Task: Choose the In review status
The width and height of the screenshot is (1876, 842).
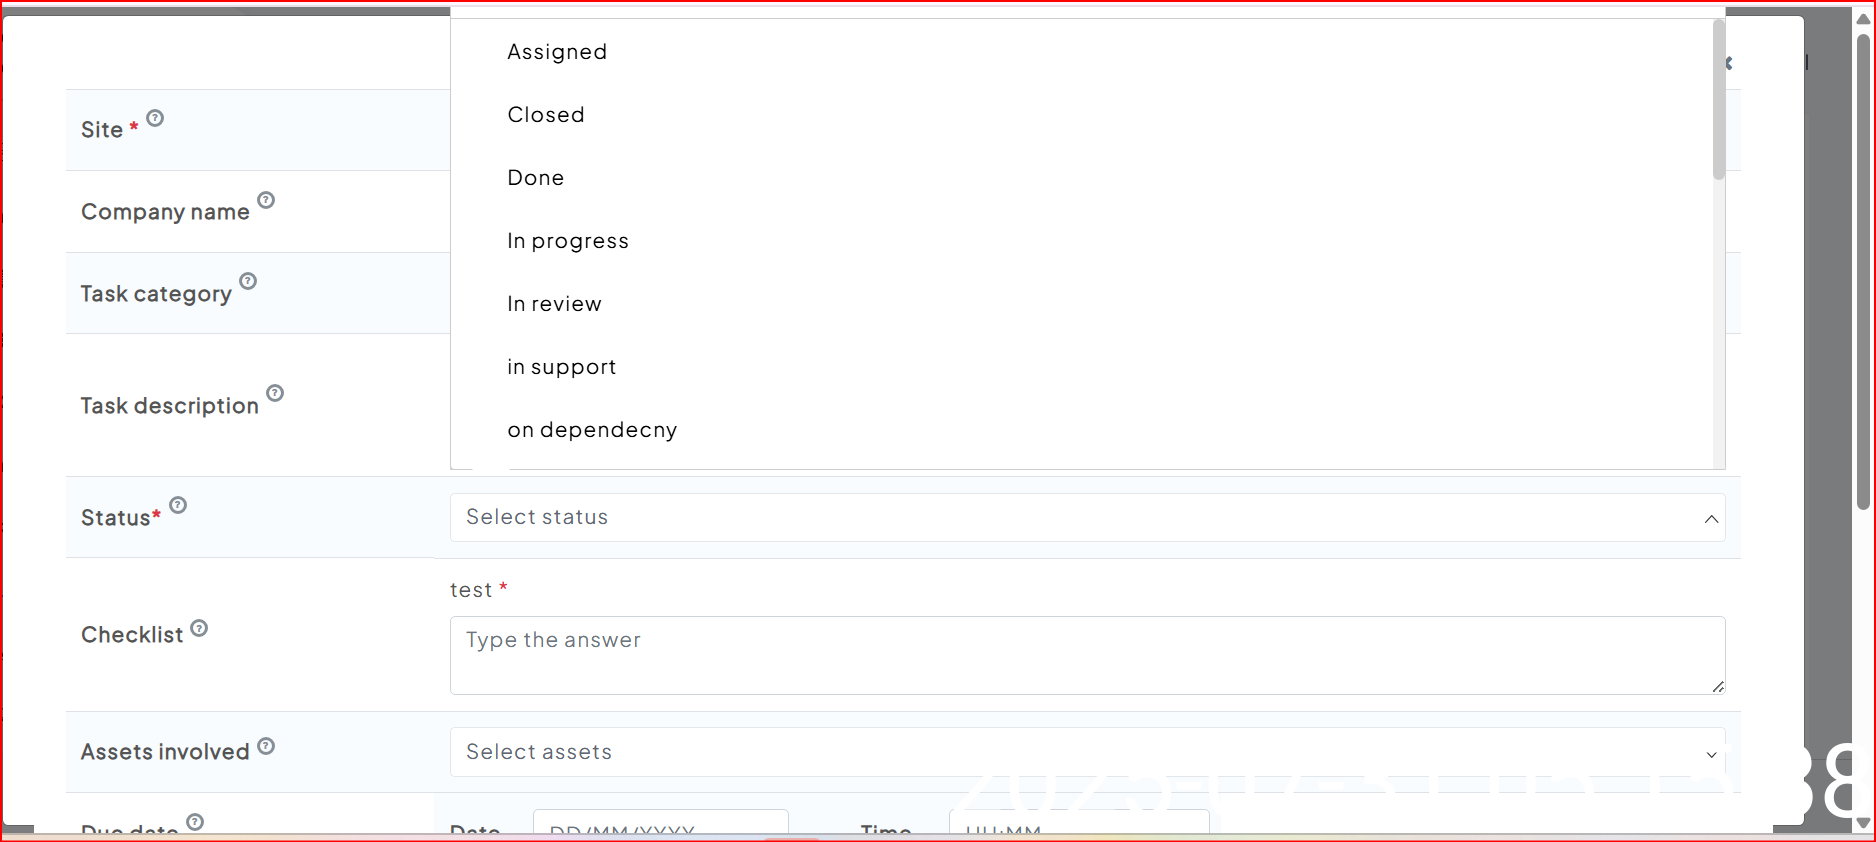Action: pos(554,304)
